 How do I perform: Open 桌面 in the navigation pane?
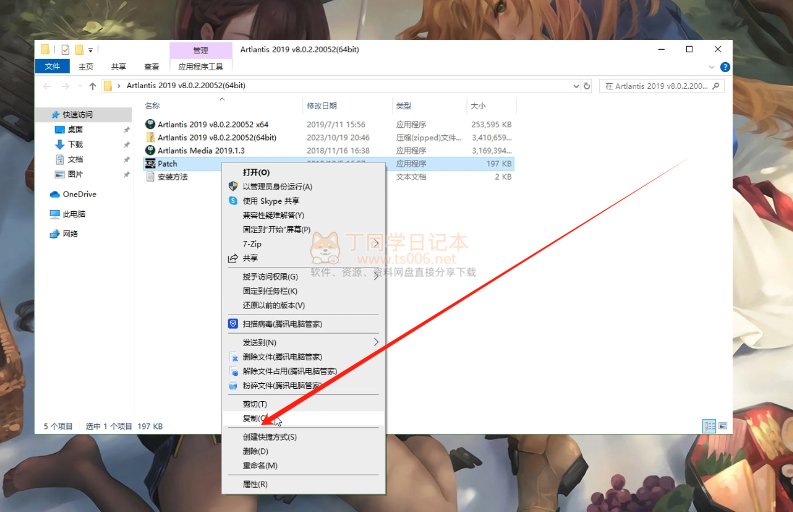tap(75, 130)
